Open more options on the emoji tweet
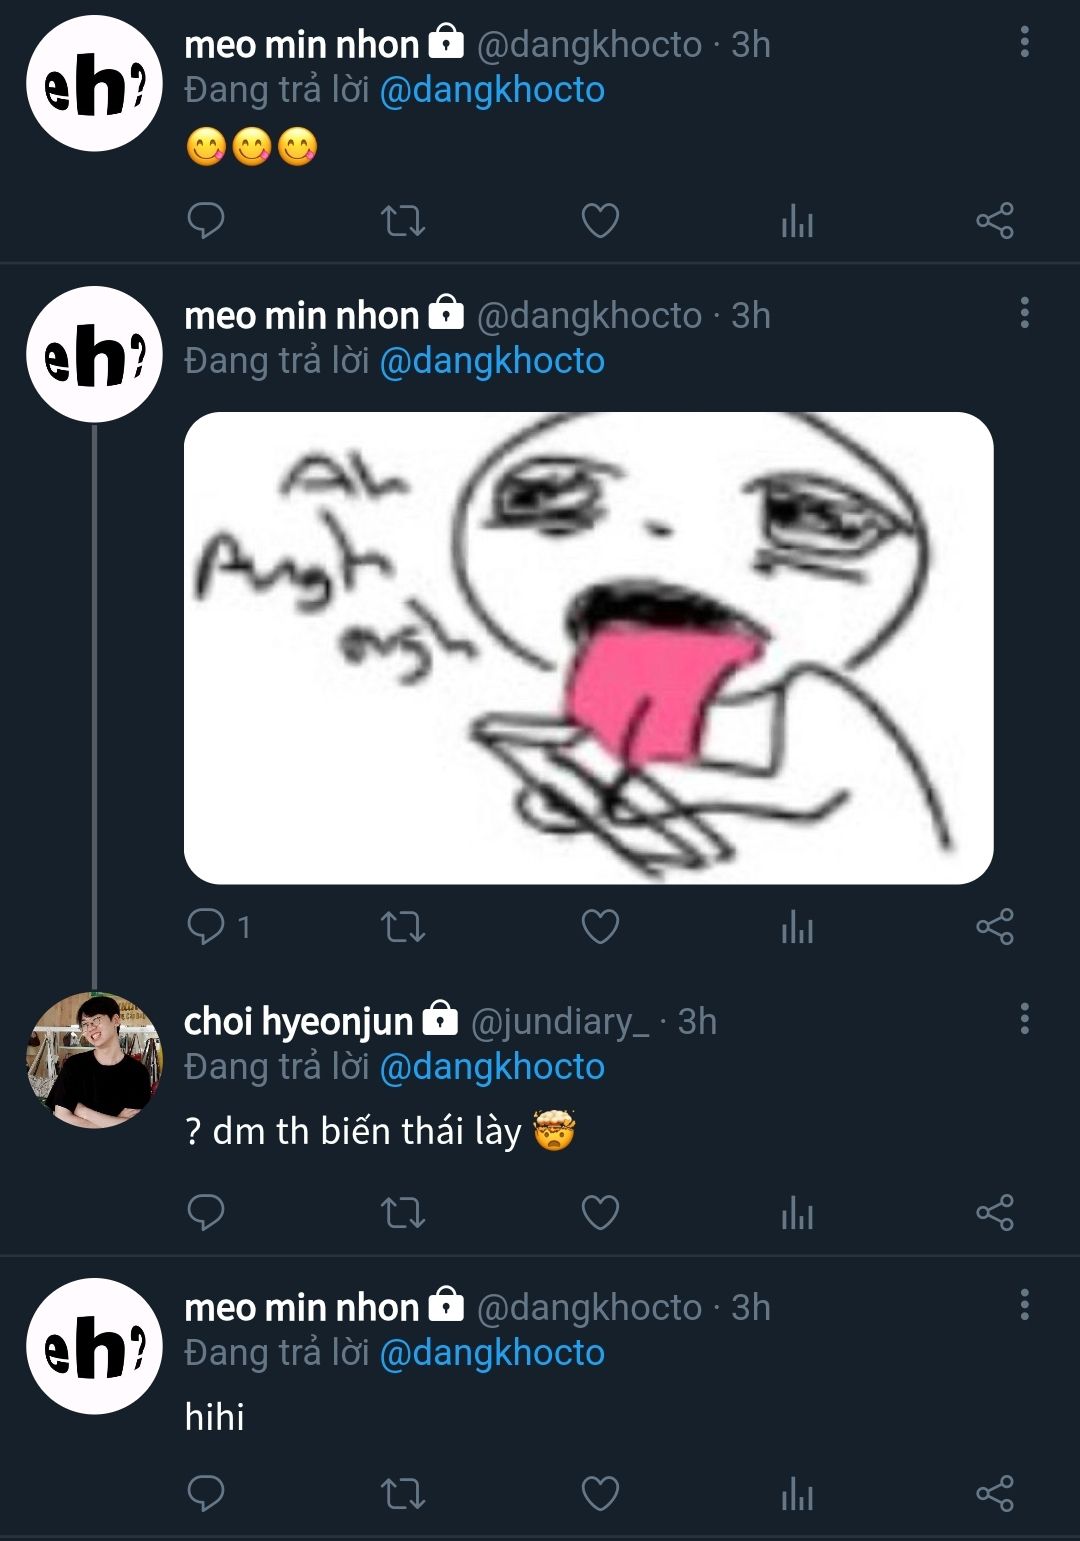The width and height of the screenshot is (1080, 1541). (1024, 42)
